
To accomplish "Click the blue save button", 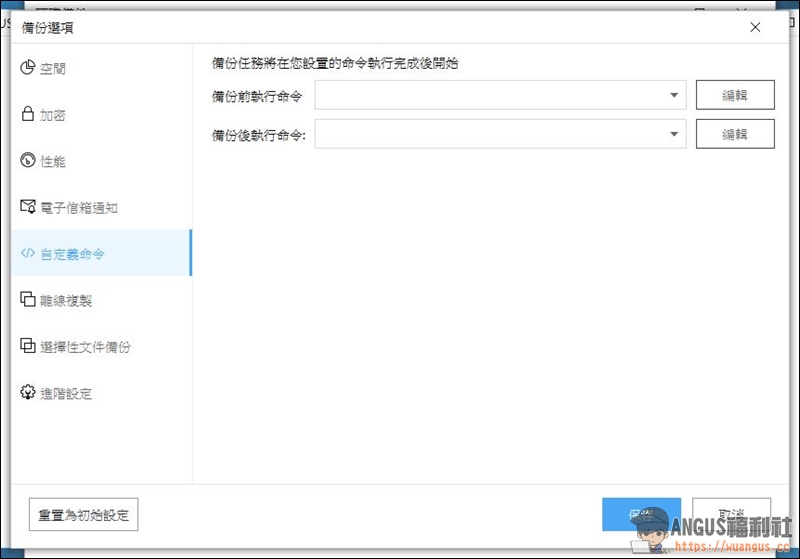I will [x=641, y=513].
